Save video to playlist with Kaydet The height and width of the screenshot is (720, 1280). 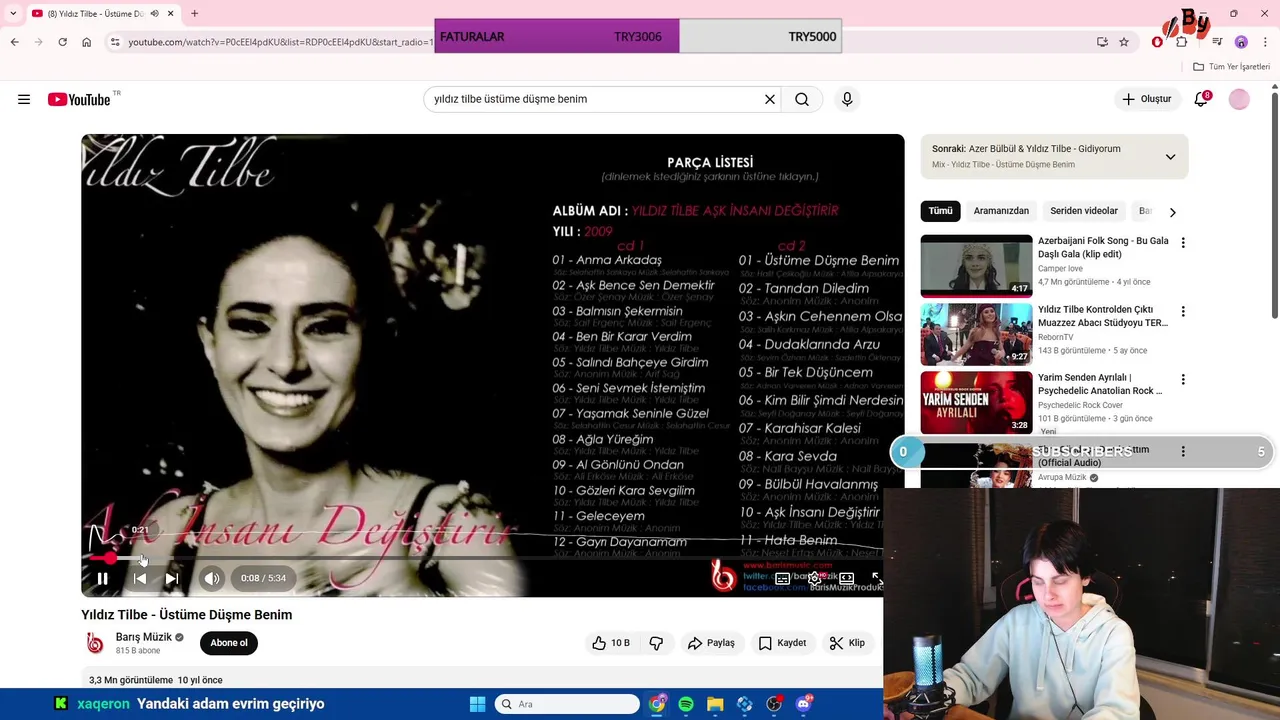click(x=782, y=643)
